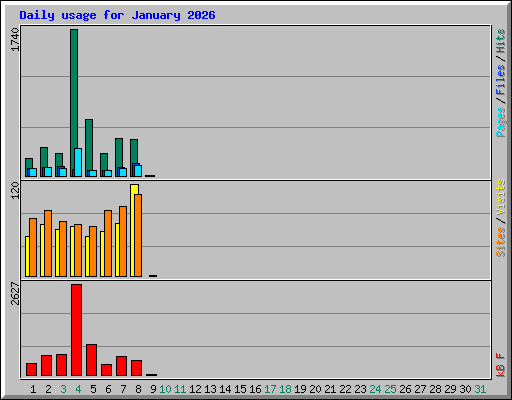Image resolution: width=512 pixels, height=400 pixels.
Task: Click the cyan "Pages" legend label
Action: (x=501, y=122)
